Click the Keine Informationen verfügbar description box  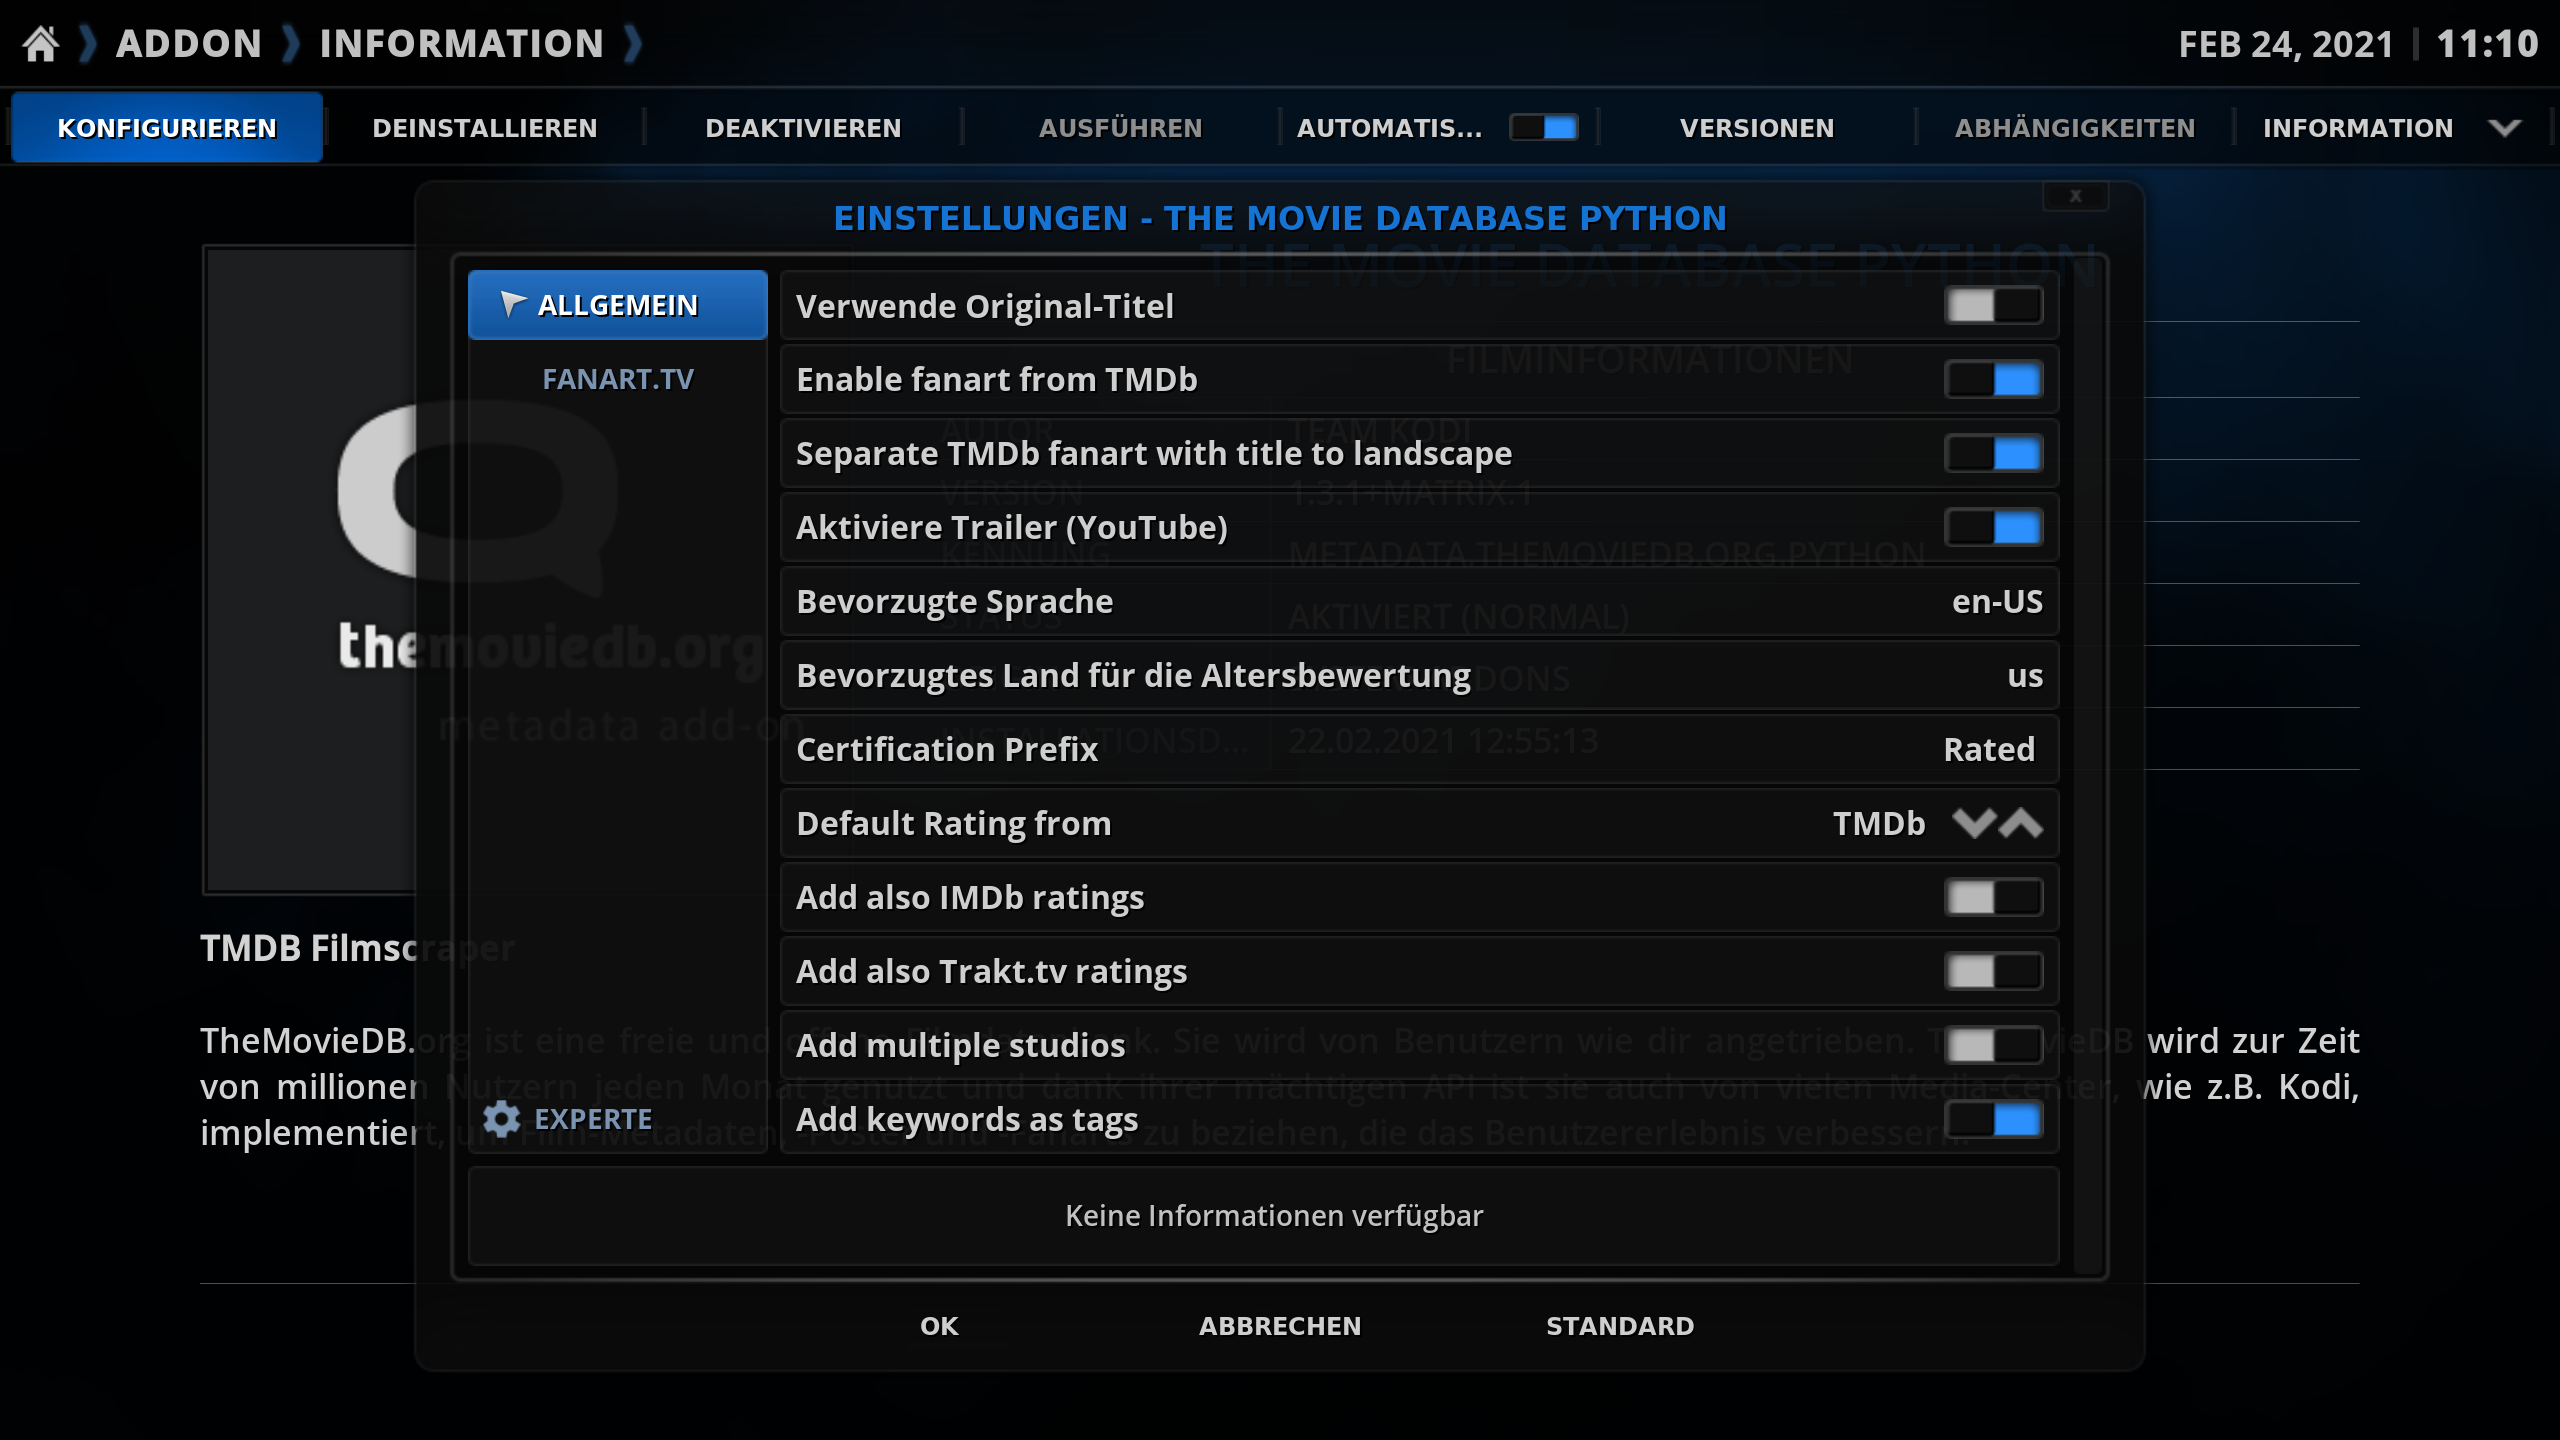(1264, 1216)
